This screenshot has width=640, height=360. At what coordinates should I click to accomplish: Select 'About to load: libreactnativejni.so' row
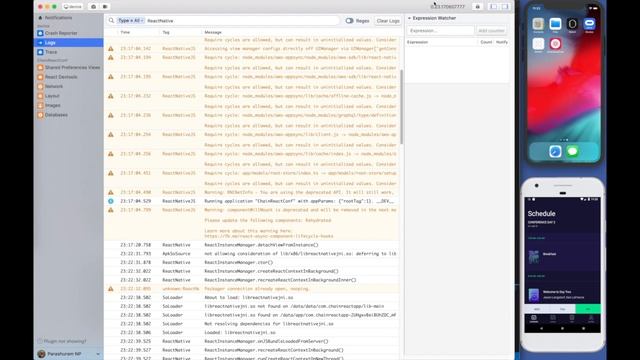pyautogui.click(x=252, y=298)
